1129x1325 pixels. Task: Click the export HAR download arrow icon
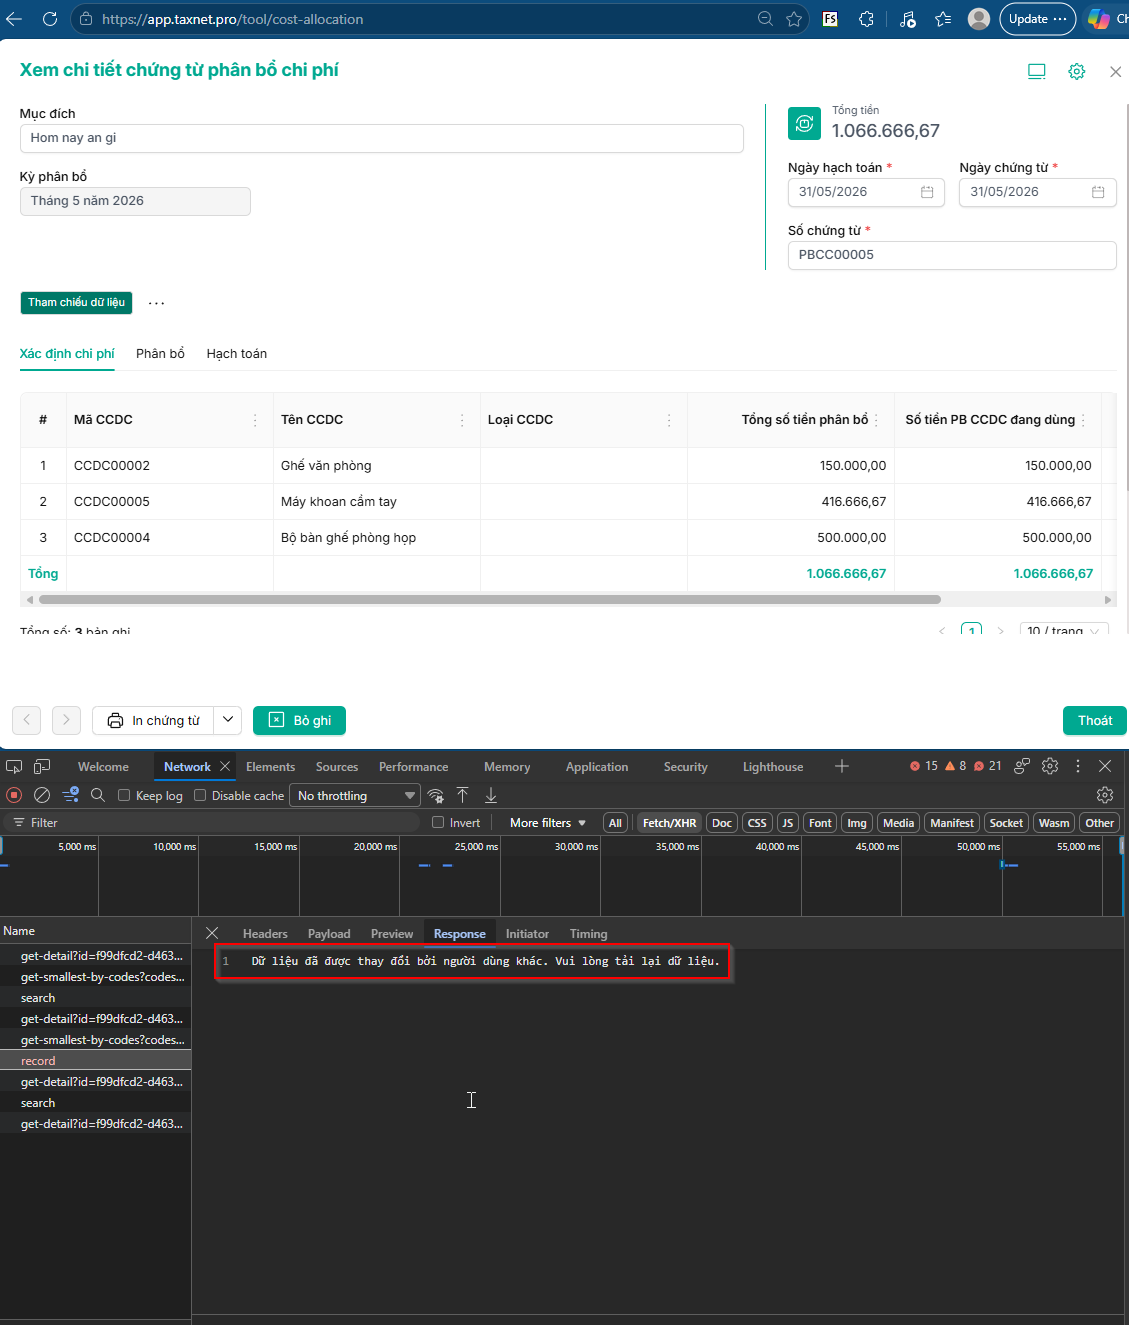click(491, 795)
